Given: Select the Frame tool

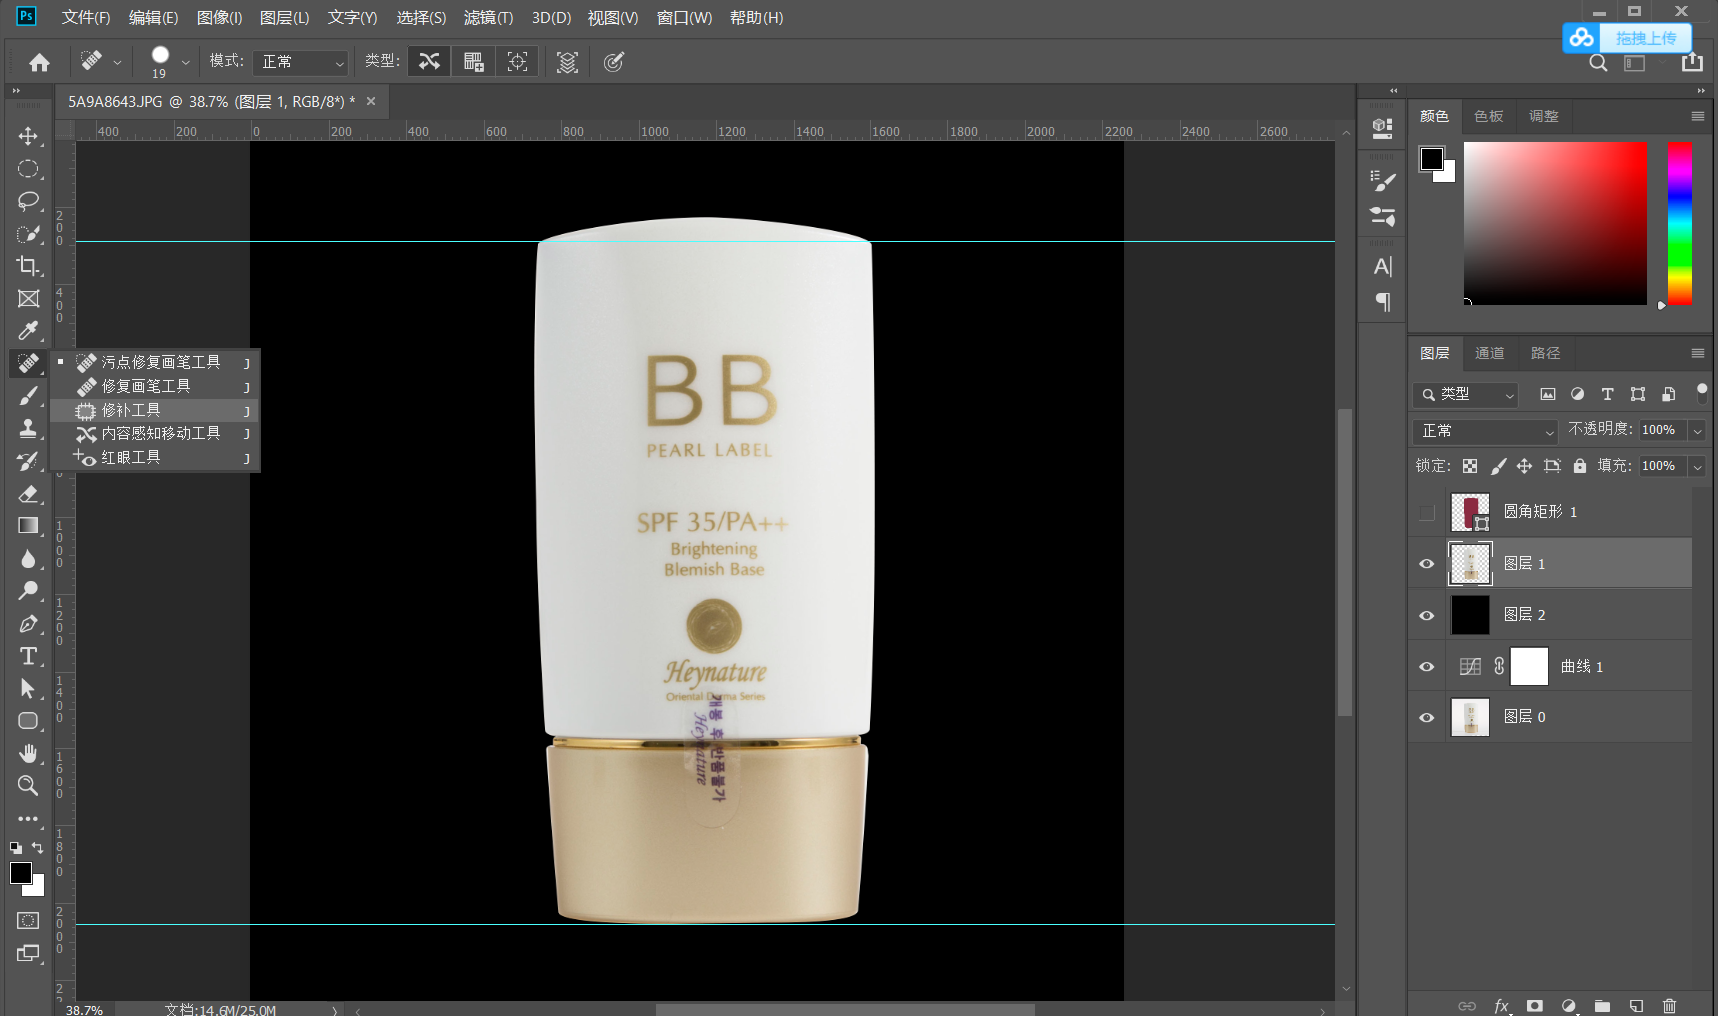Looking at the screenshot, I should 28,299.
